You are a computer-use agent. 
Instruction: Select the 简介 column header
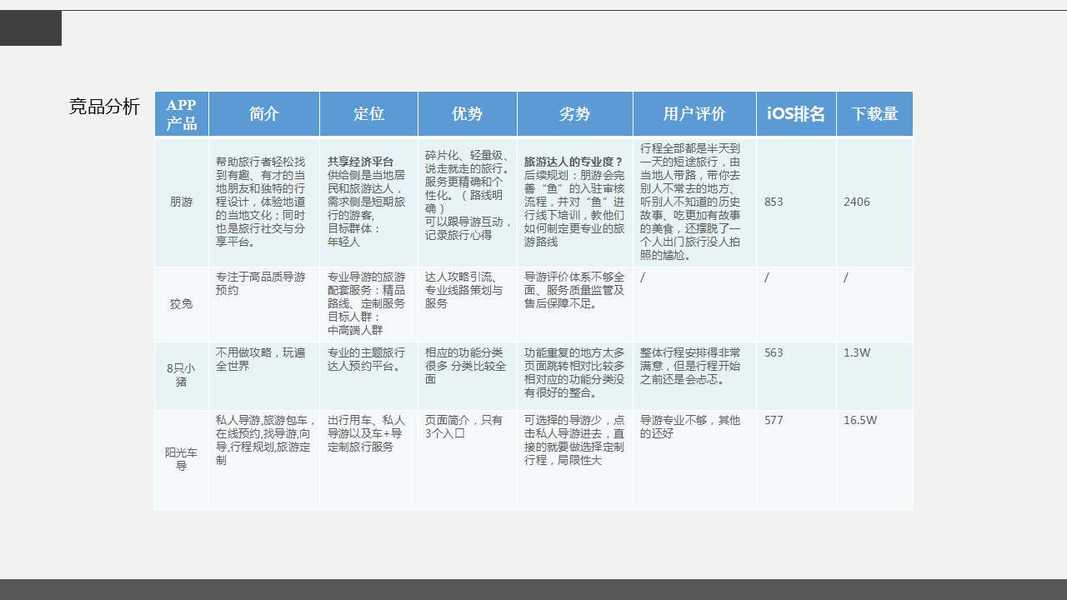264,114
